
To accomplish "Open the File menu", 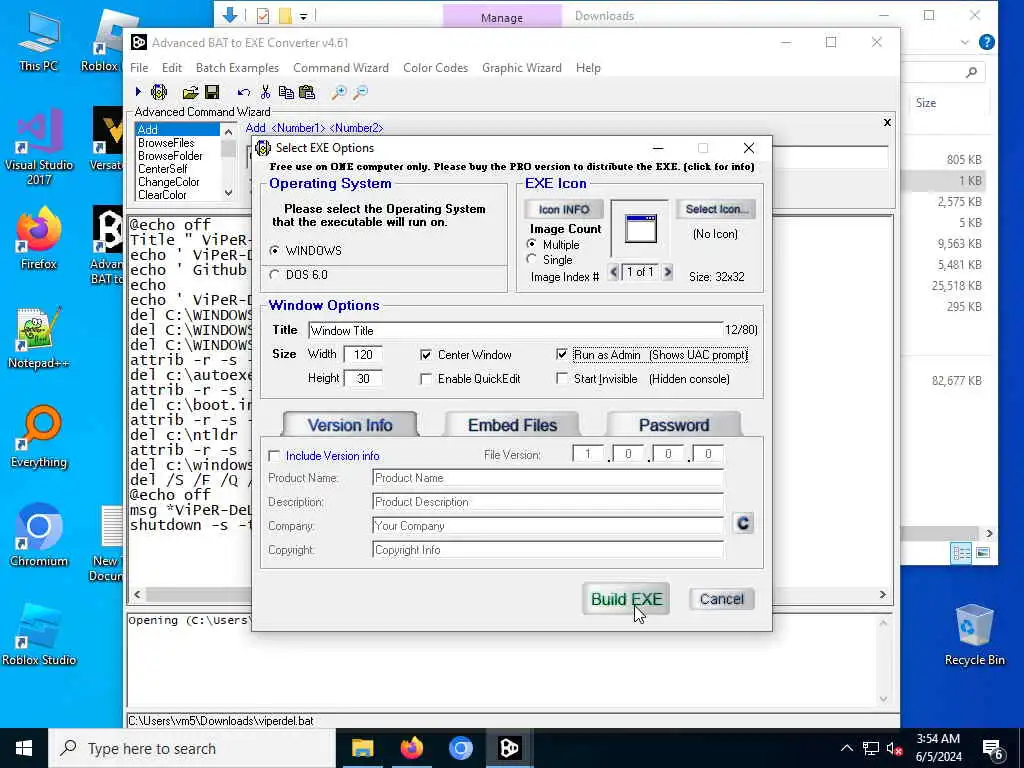I will point(139,68).
